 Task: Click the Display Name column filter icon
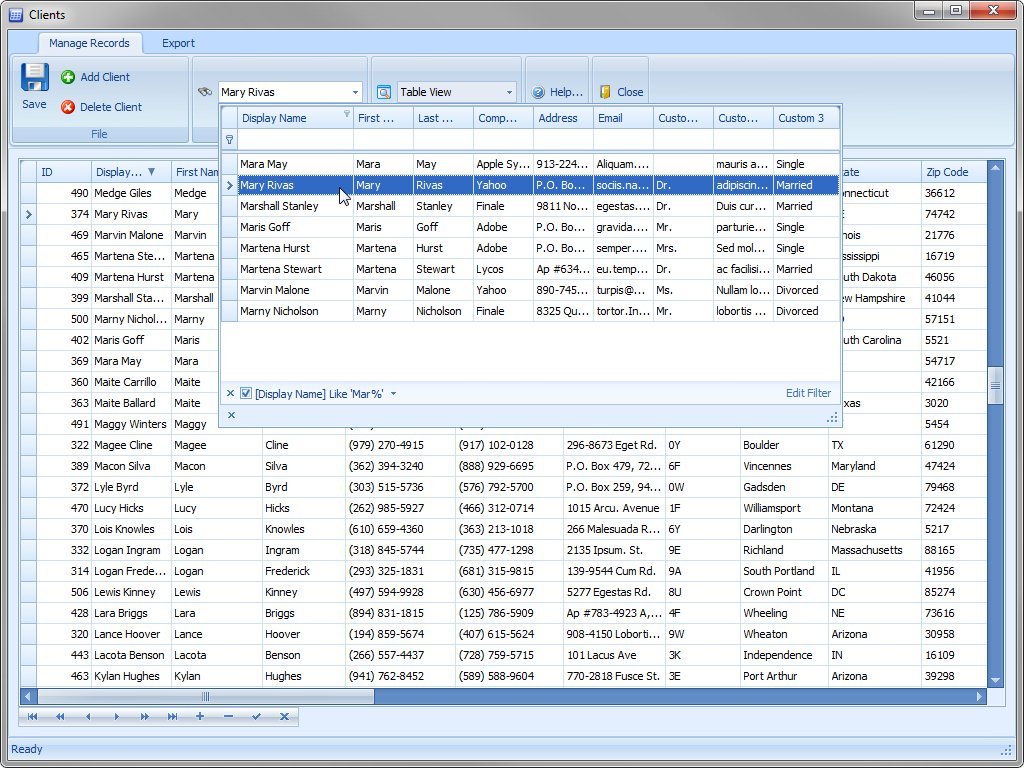(347, 114)
